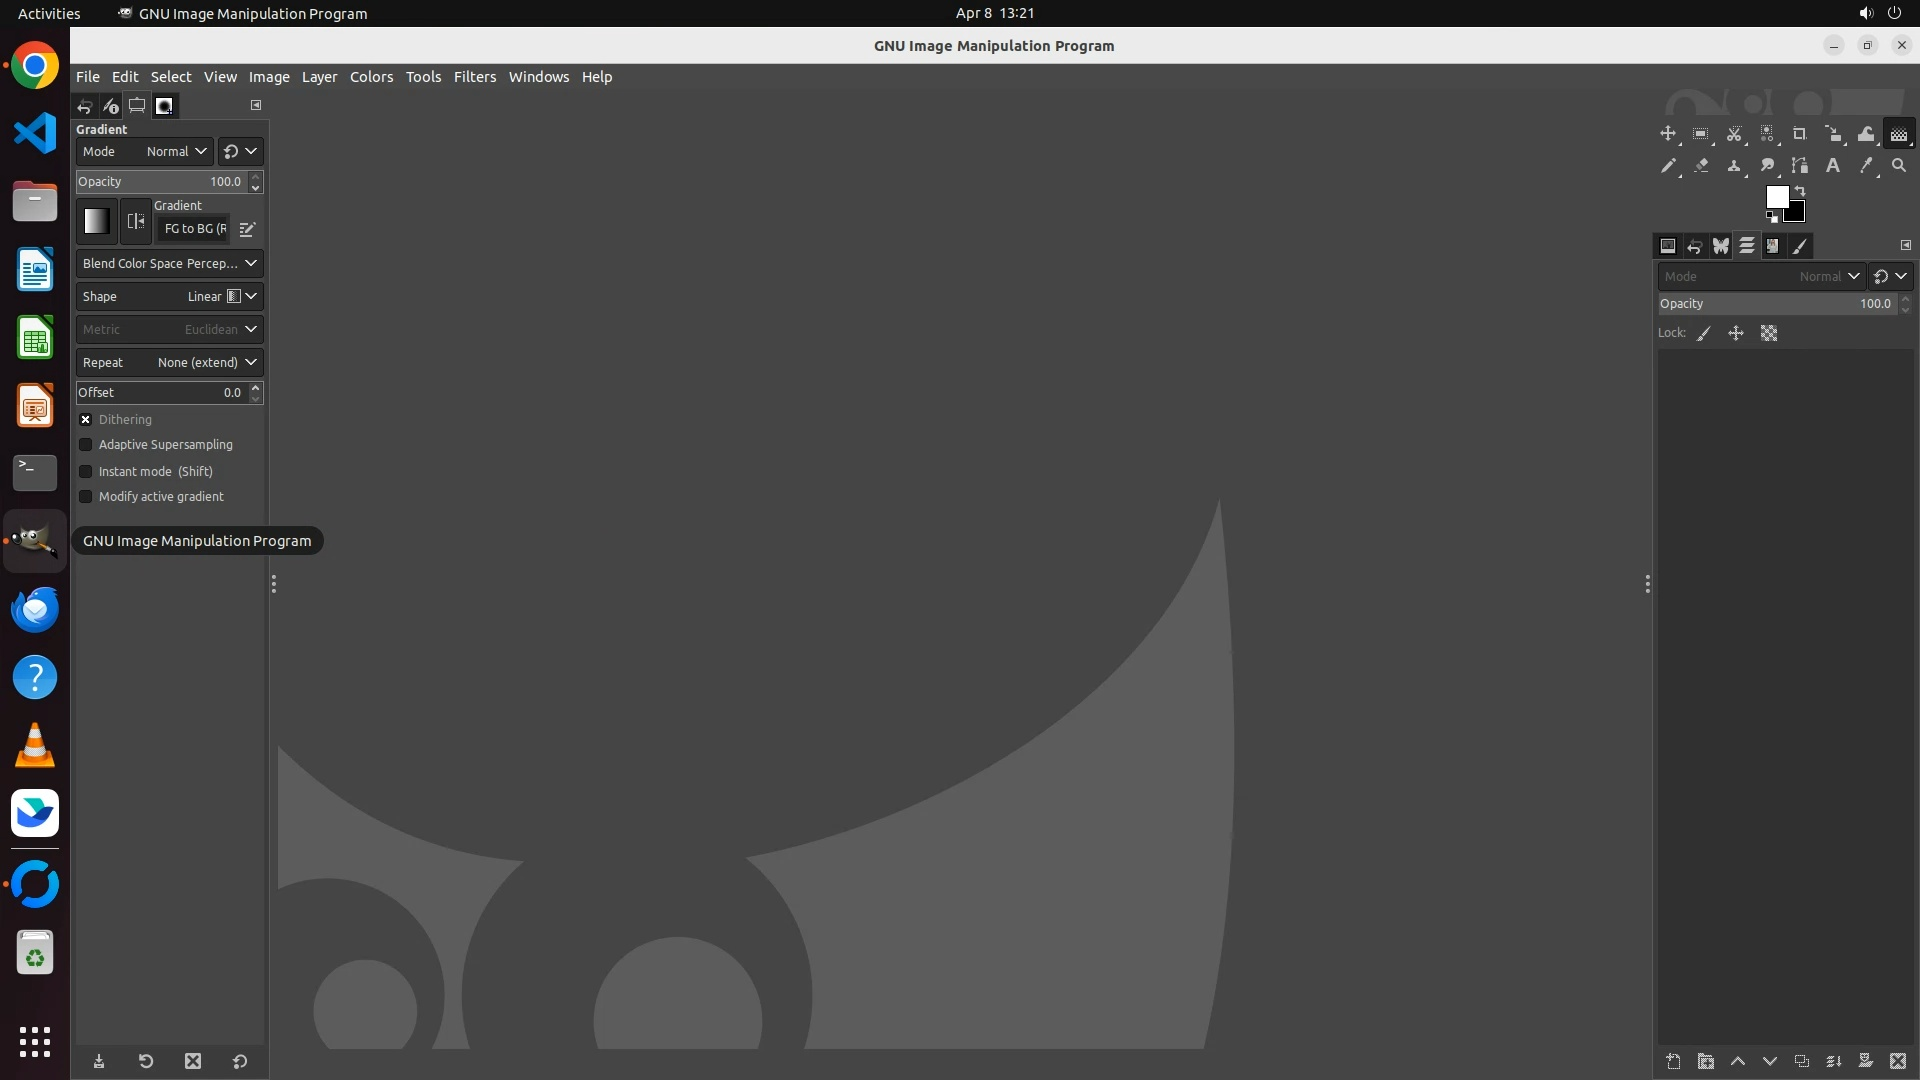Disable the Dithering checkbox

click(86, 420)
